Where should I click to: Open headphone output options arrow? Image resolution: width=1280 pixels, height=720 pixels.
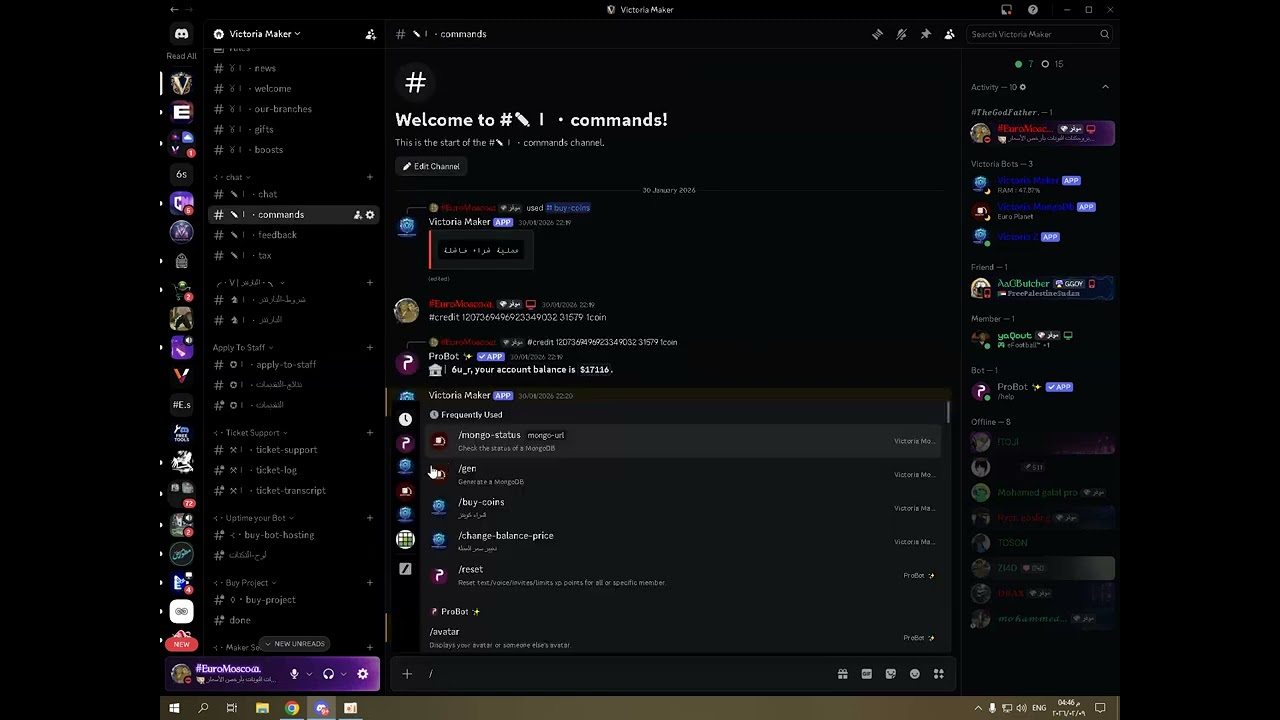(x=343, y=674)
